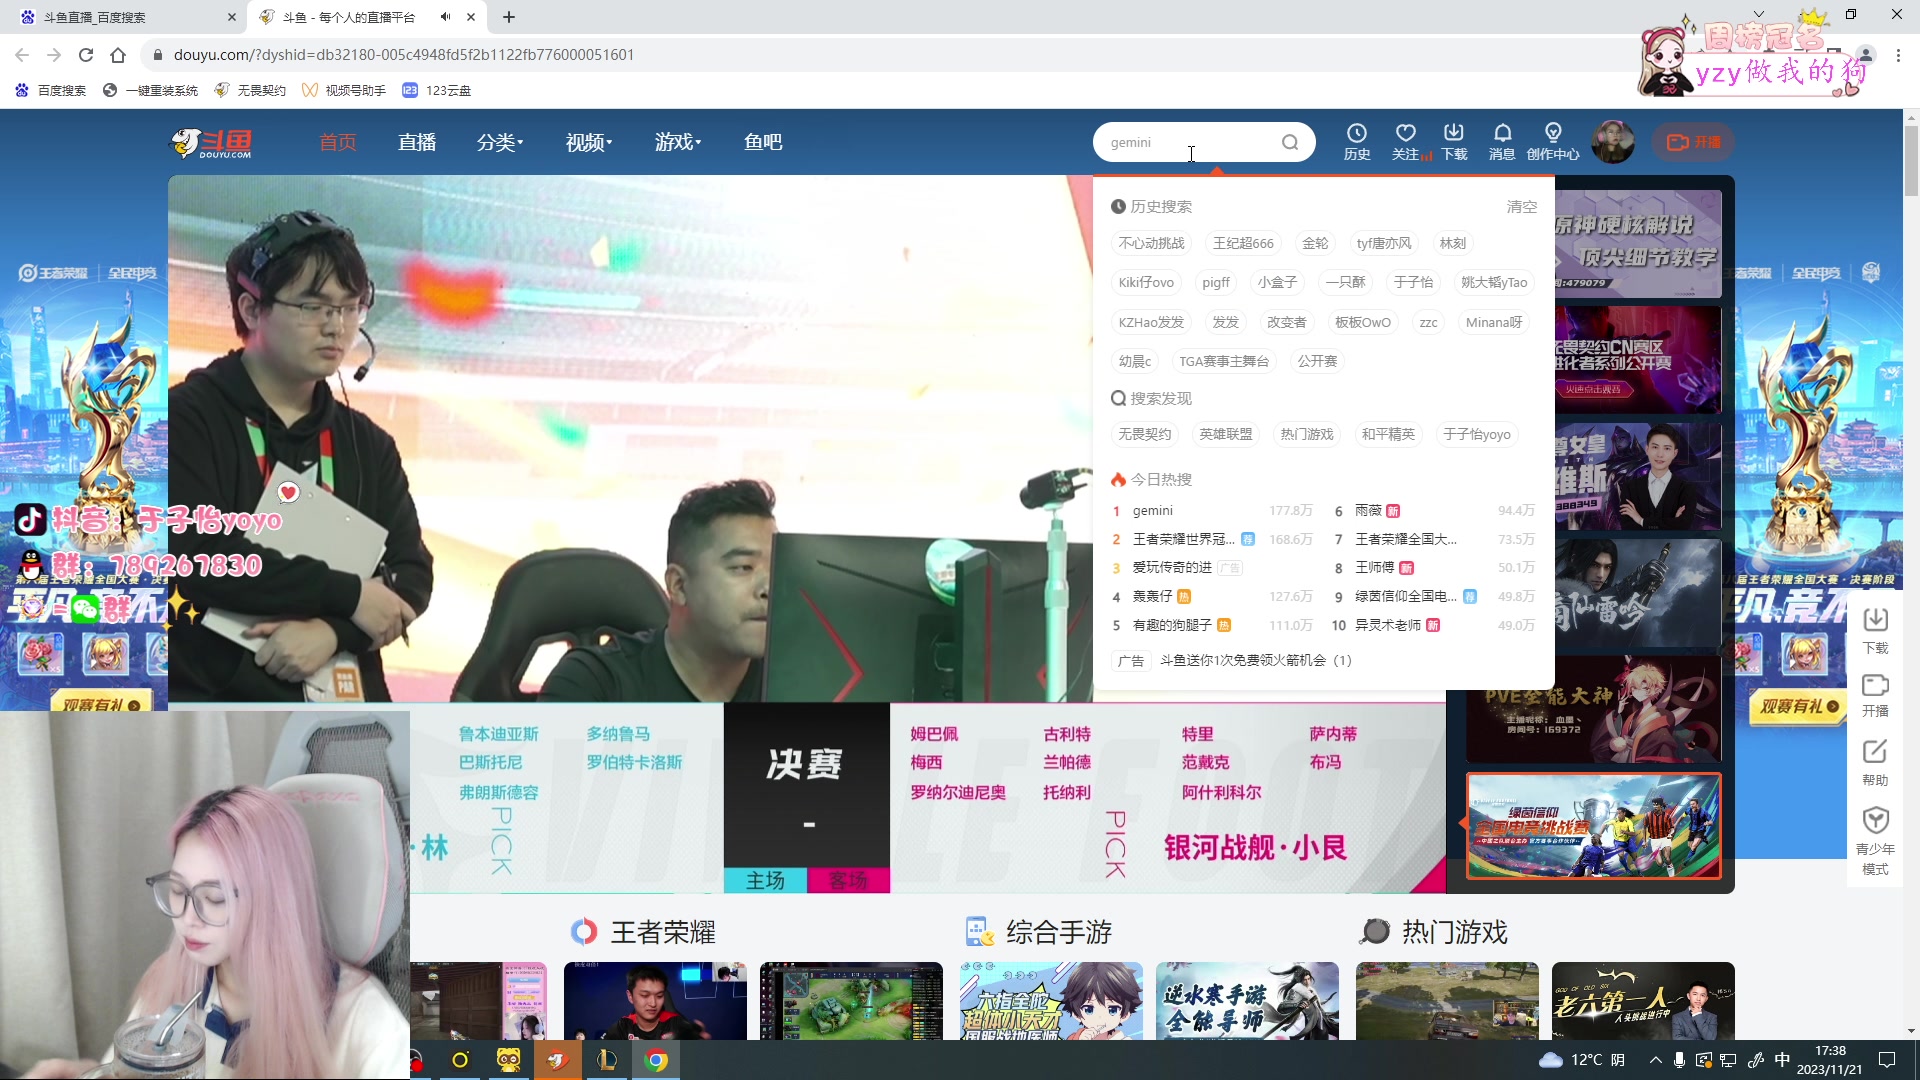Viewport: 1920px width, 1080px height.
Task: Click the search magnifier icon
Action: 1290,142
